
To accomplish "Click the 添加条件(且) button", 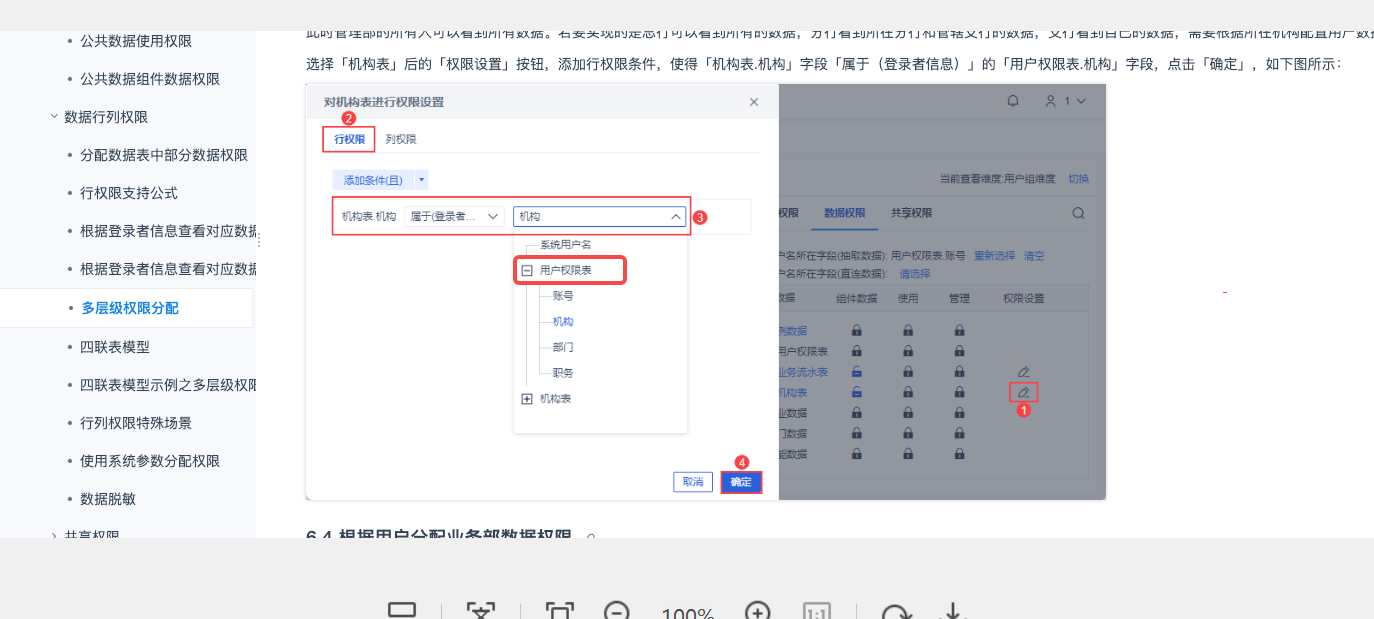I will (373, 180).
